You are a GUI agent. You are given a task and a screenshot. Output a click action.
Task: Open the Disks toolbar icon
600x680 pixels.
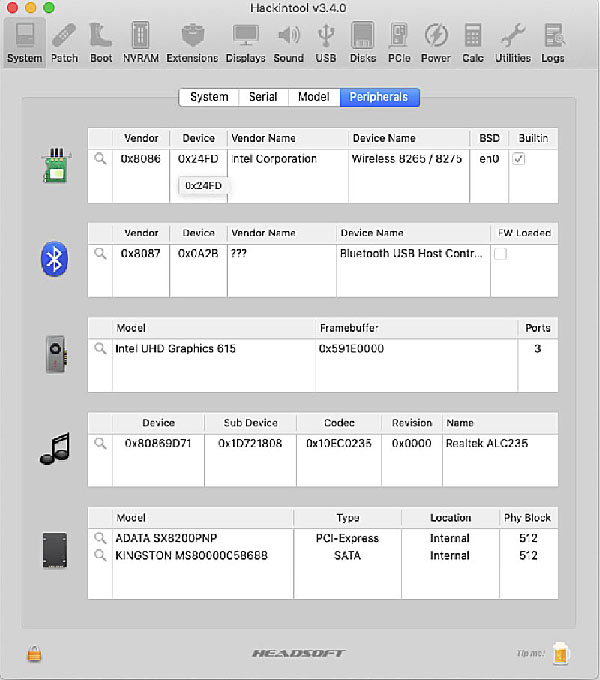(x=362, y=42)
